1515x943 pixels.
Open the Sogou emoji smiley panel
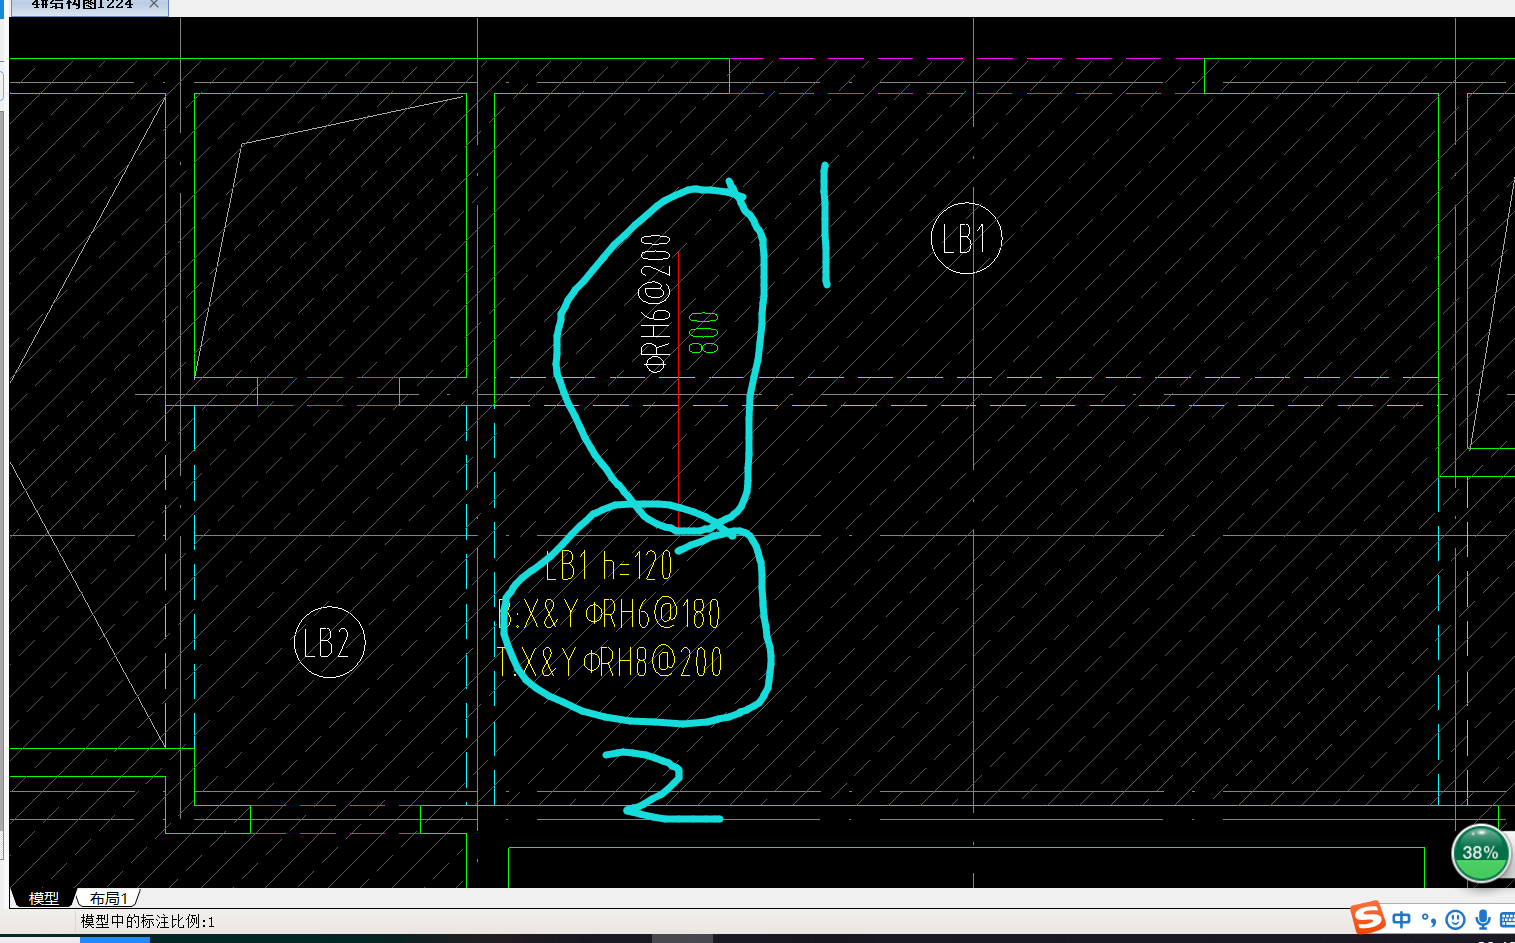[1455, 919]
